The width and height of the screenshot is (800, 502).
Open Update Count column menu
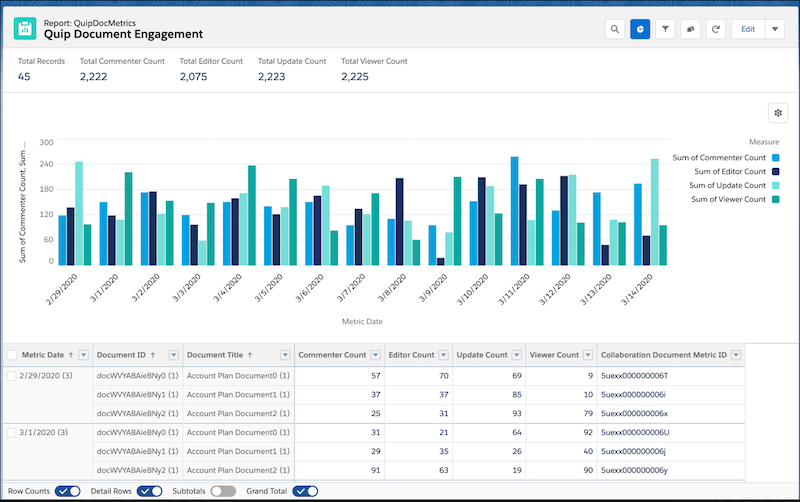click(x=517, y=355)
